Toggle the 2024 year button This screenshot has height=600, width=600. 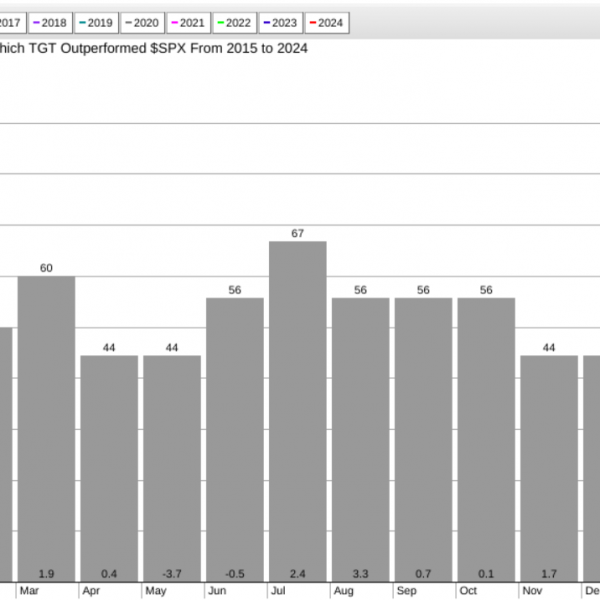[x=327, y=23]
